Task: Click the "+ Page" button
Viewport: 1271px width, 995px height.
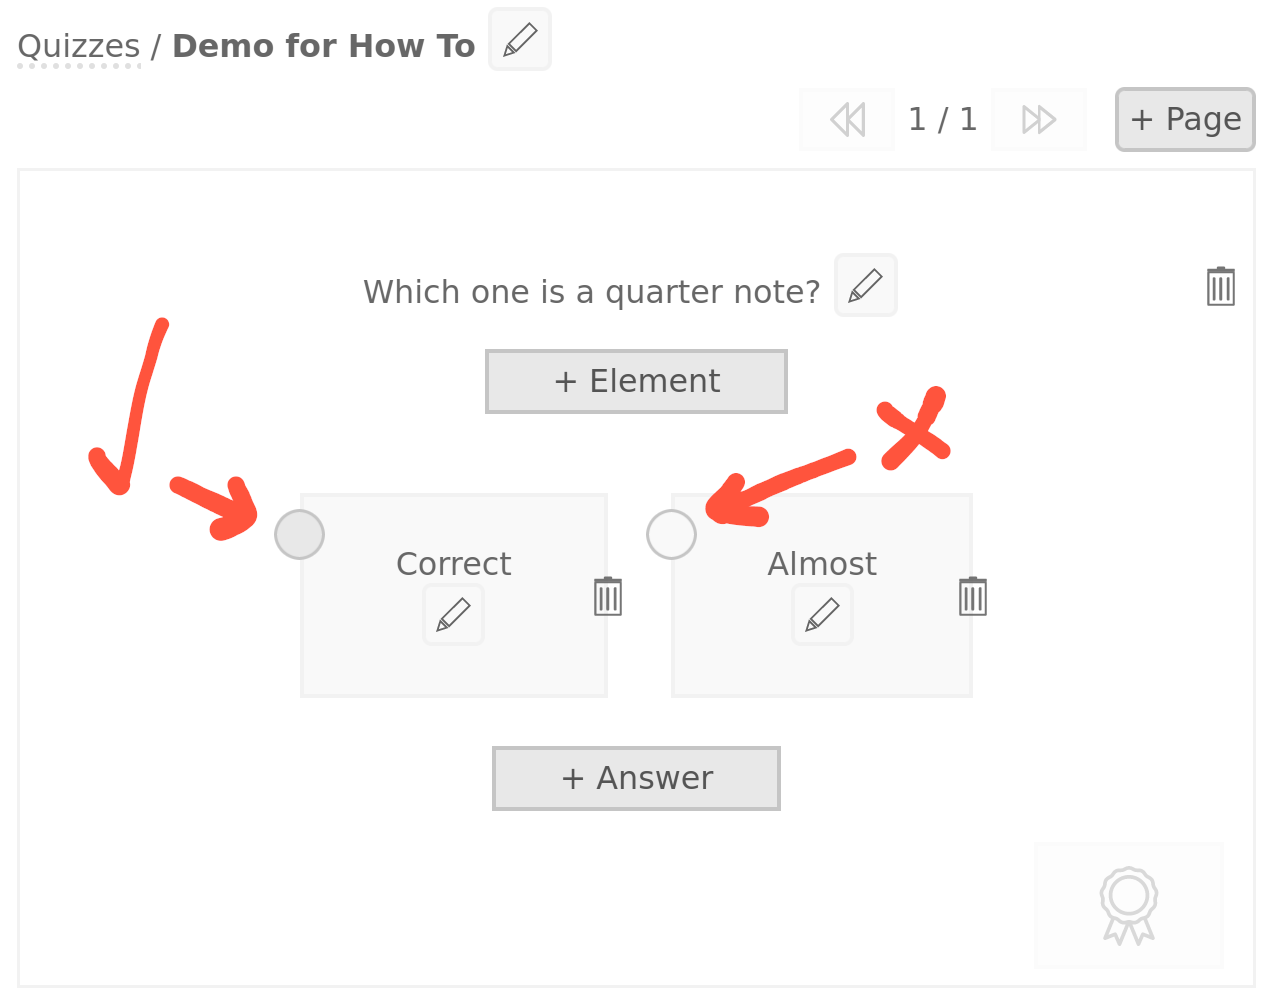Action: 1185,120
